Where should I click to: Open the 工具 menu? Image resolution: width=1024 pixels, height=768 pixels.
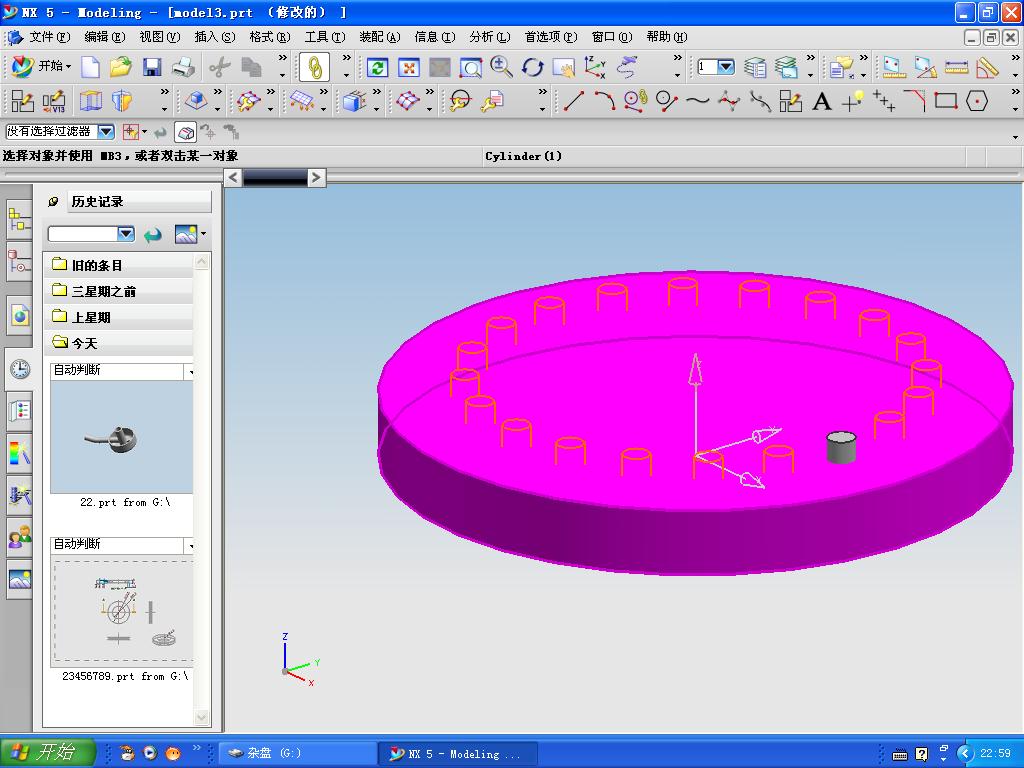[x=325, y=37]
